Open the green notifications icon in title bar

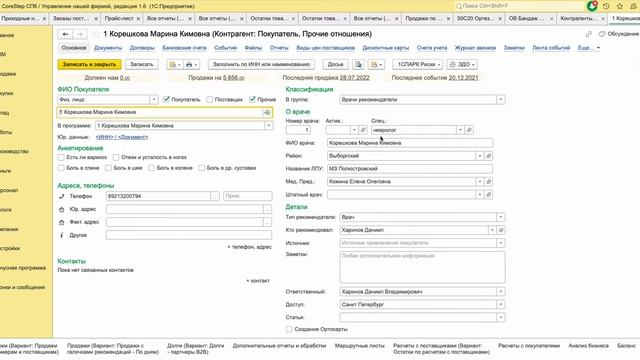(592, 6)
